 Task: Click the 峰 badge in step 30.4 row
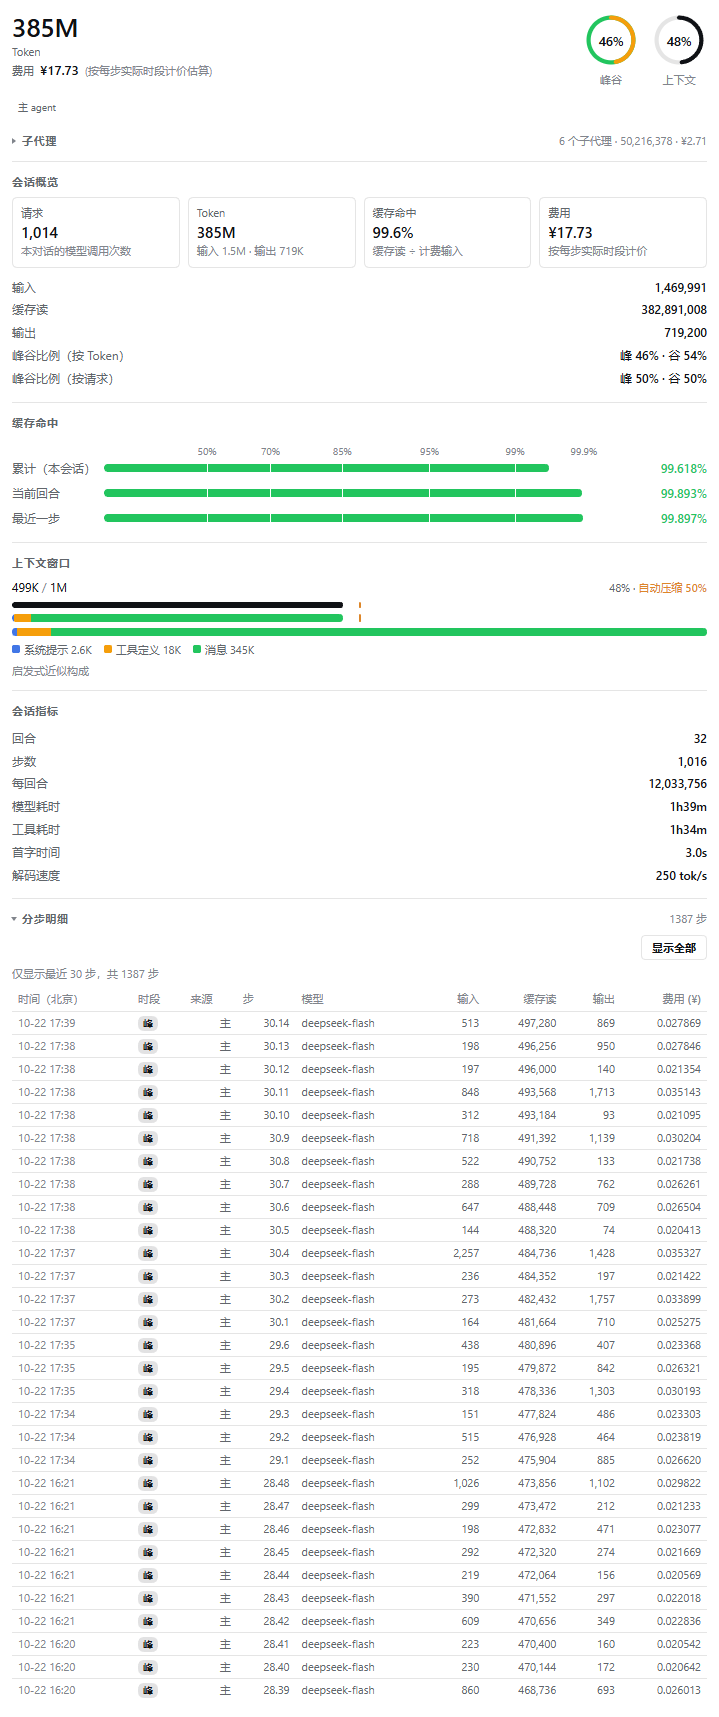coord(148,1253)
